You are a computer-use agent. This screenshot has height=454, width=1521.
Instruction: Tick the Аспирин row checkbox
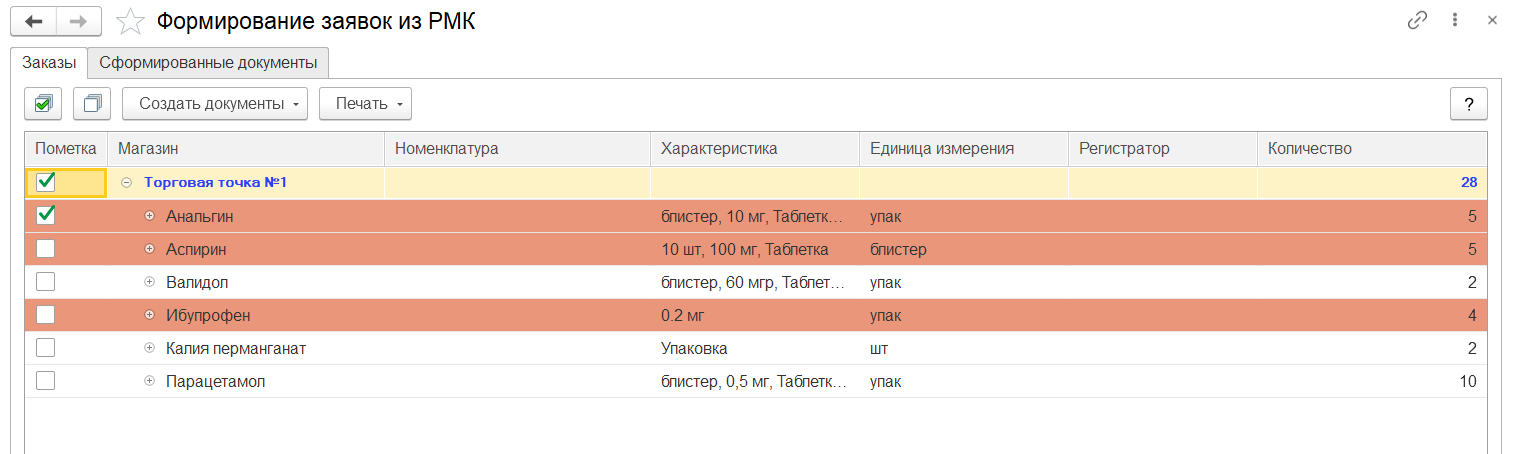[46, 249]
